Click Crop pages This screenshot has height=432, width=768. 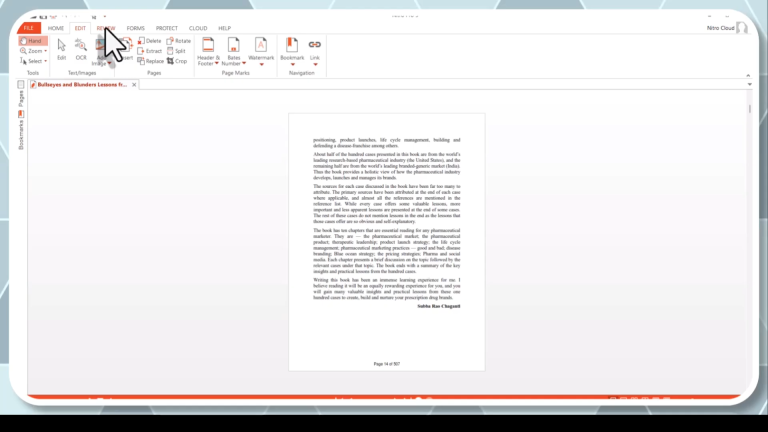[177, 61]
